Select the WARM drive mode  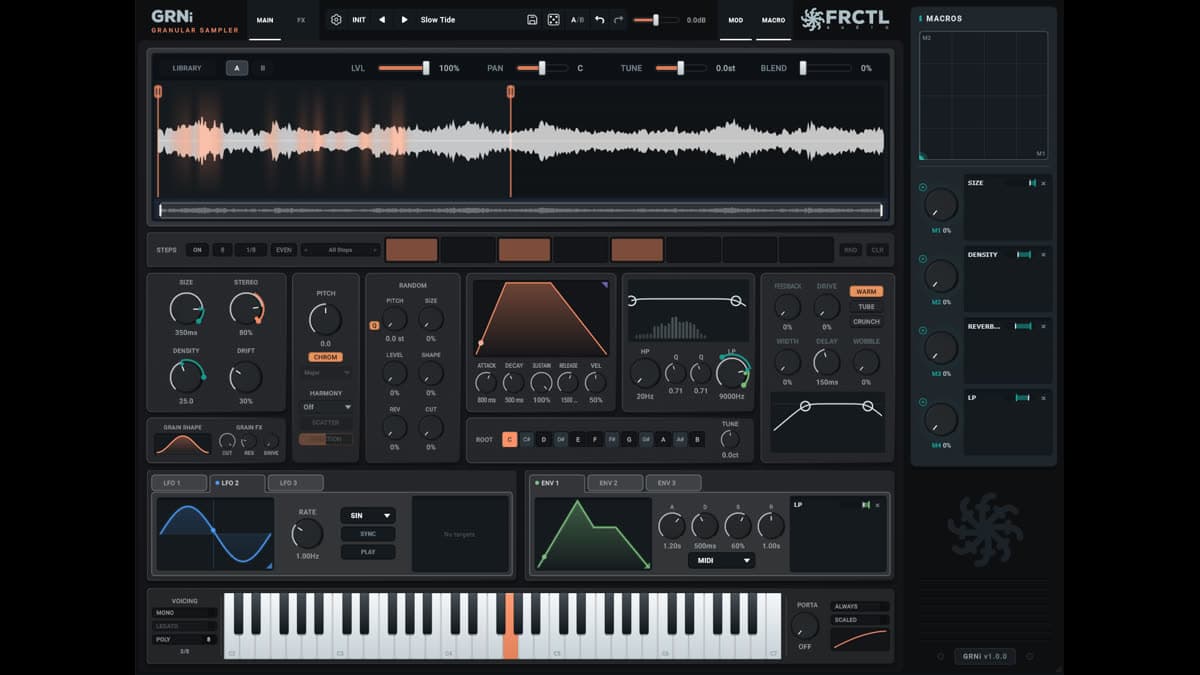tap(866, 292)
